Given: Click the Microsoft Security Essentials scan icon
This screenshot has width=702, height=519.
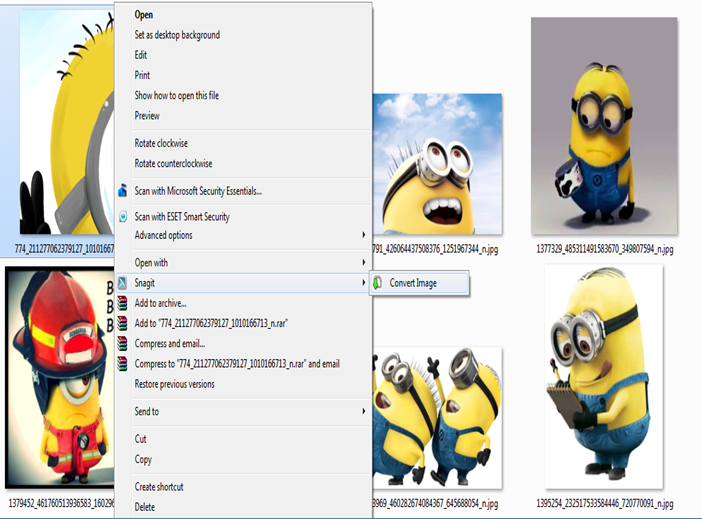Looking at the screenshot, I should (123, 190).
